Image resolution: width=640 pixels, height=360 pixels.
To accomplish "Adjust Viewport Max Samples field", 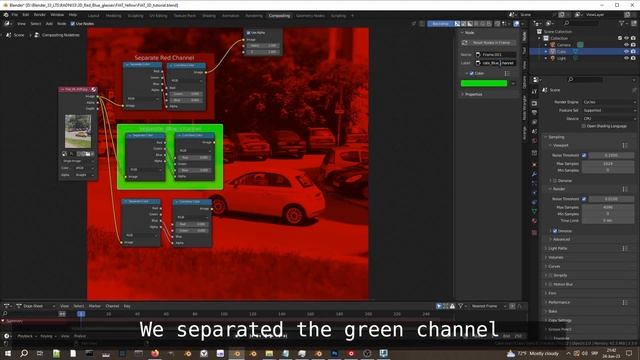I will tap(608, 164).
